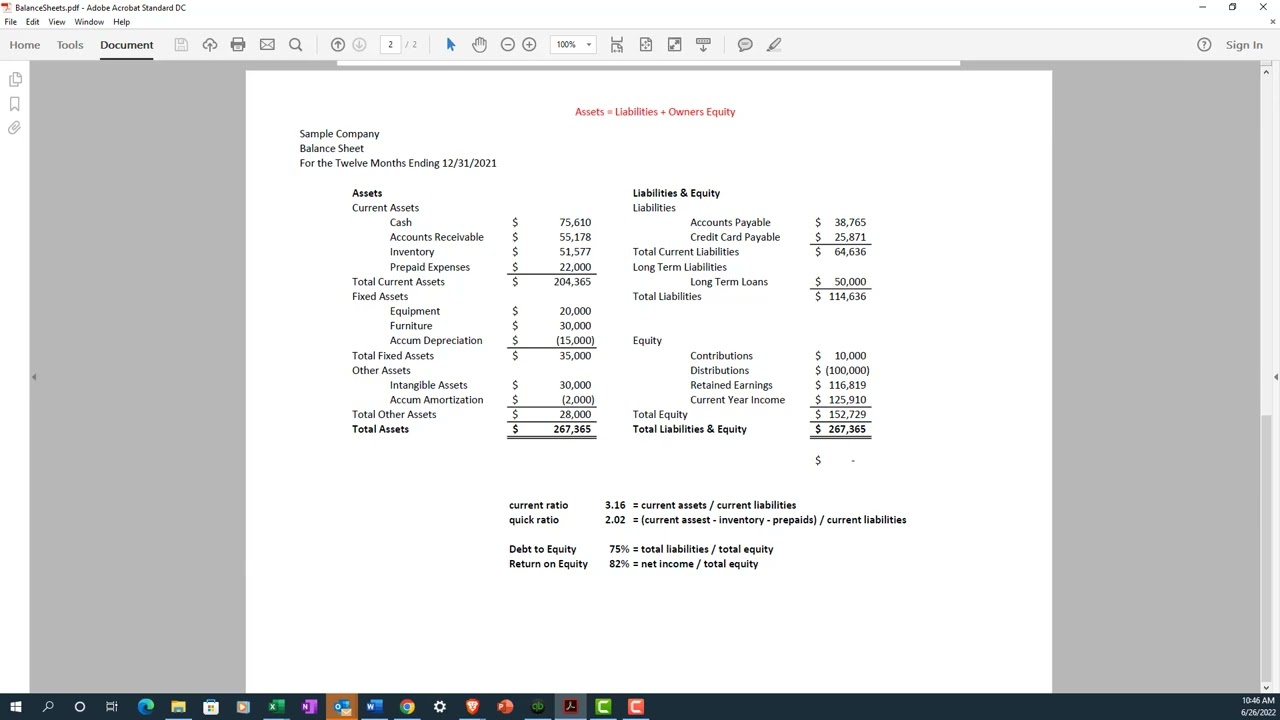Click Total Liabilities value 114,636

tap(847, 297)
